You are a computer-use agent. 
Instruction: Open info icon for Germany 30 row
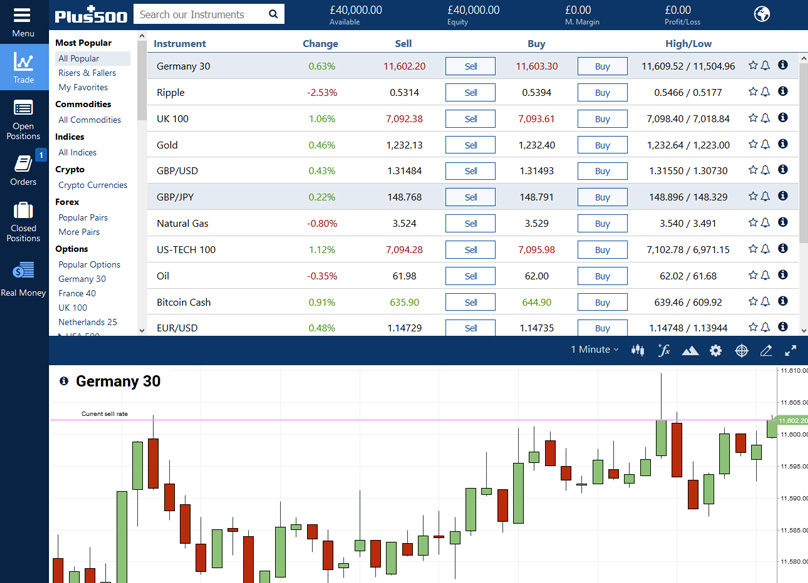pyautogui.click(x=783, y=65)
